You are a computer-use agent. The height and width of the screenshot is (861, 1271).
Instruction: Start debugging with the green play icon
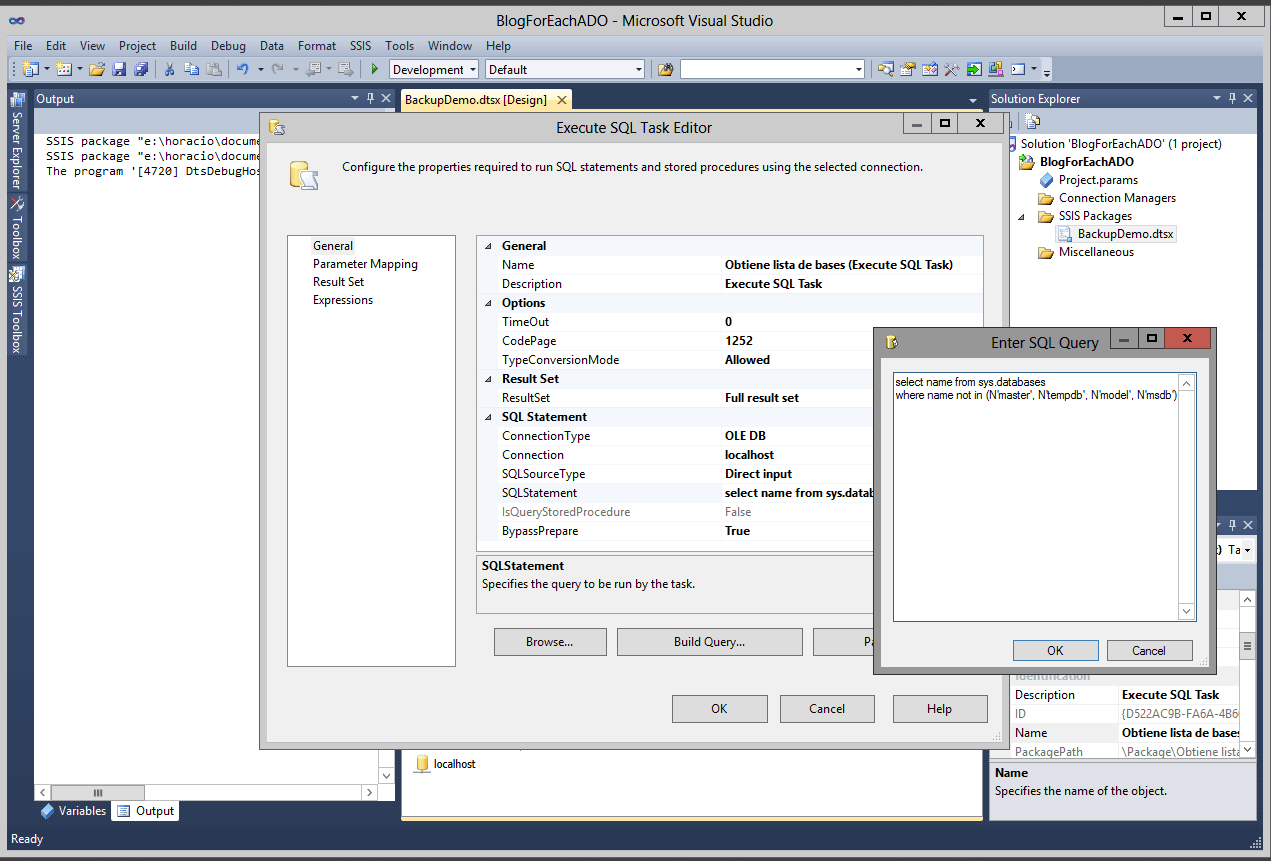pyautogui.click(x=374, y=69)
